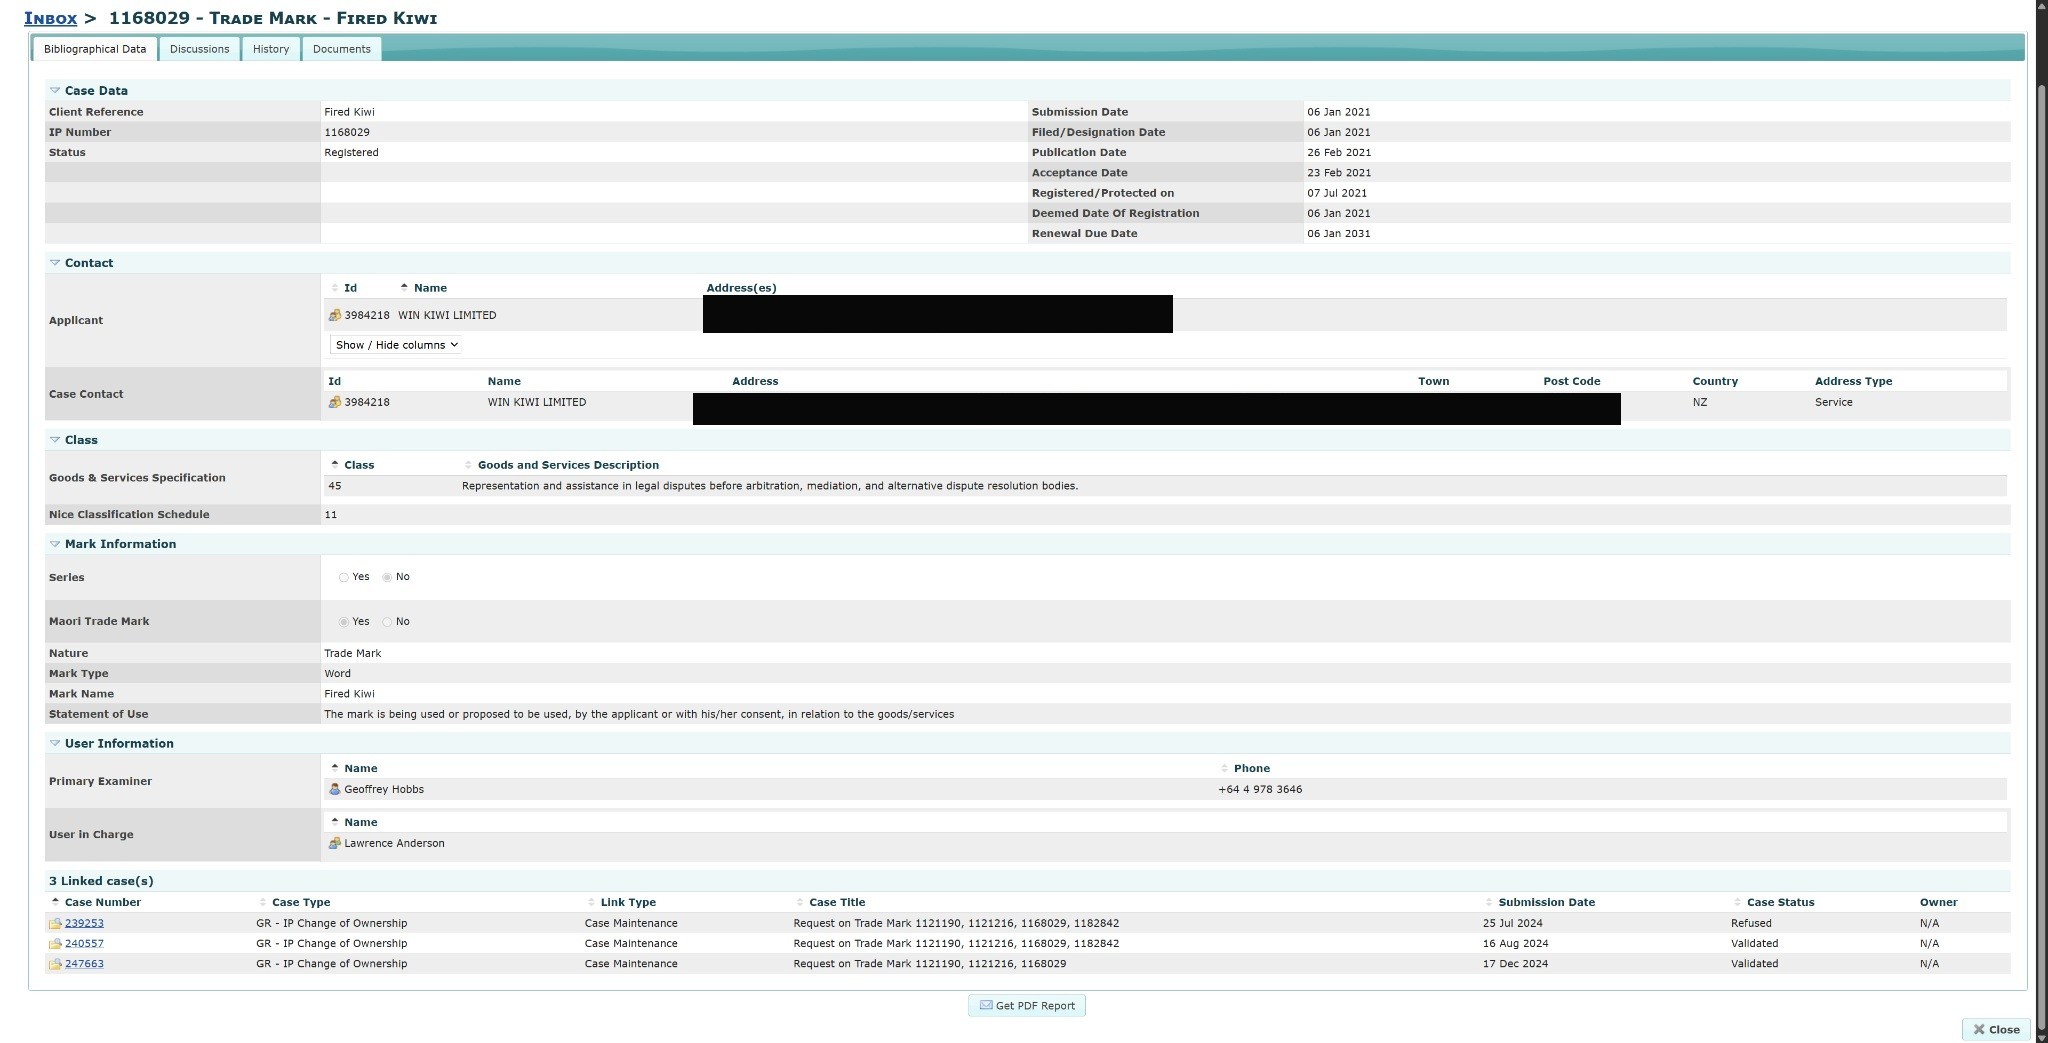This screenshot has height=1043, width=2048.
Task: Select the Yes radio button for Series
Action: tap(345, 577)
